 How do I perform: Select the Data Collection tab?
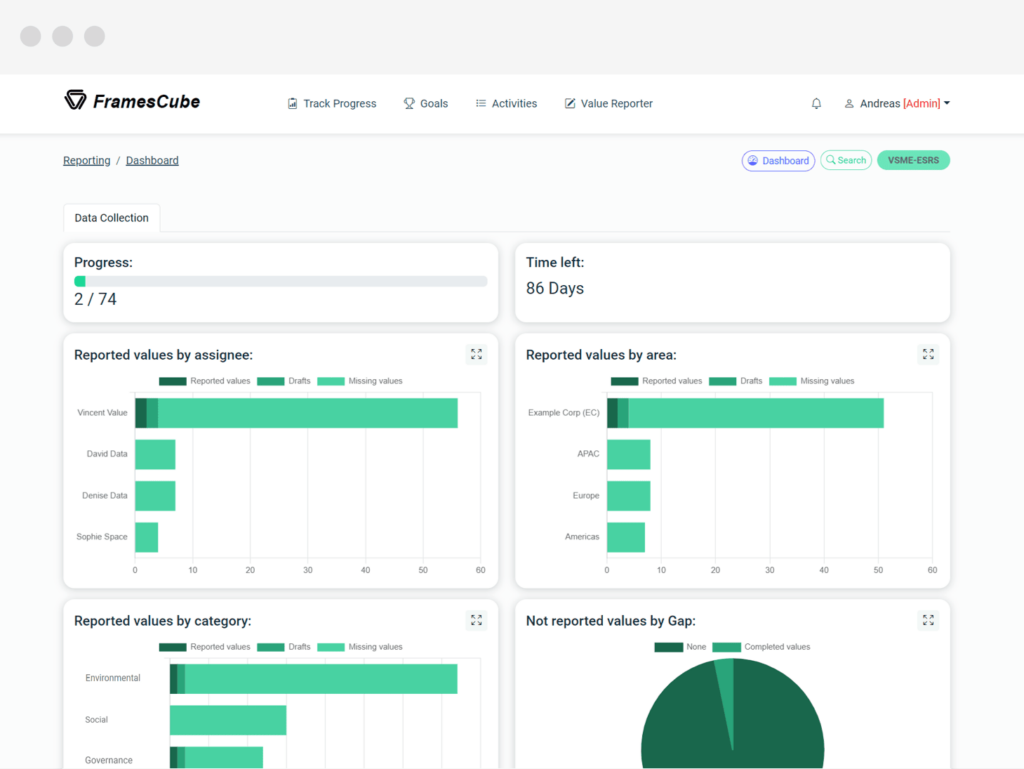point(112,218)
